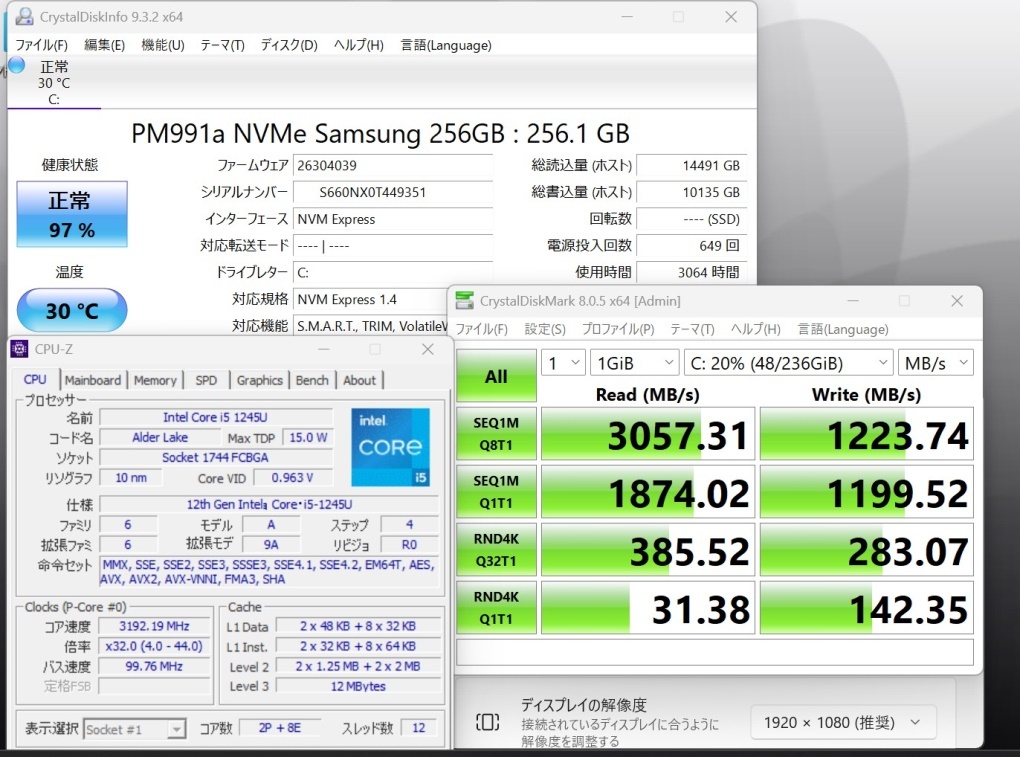Image resolution: width=1020 pixels, height=757 pixels.
Task: Click the 3192.19 MHz core speed value
Action: coord(154,626)
